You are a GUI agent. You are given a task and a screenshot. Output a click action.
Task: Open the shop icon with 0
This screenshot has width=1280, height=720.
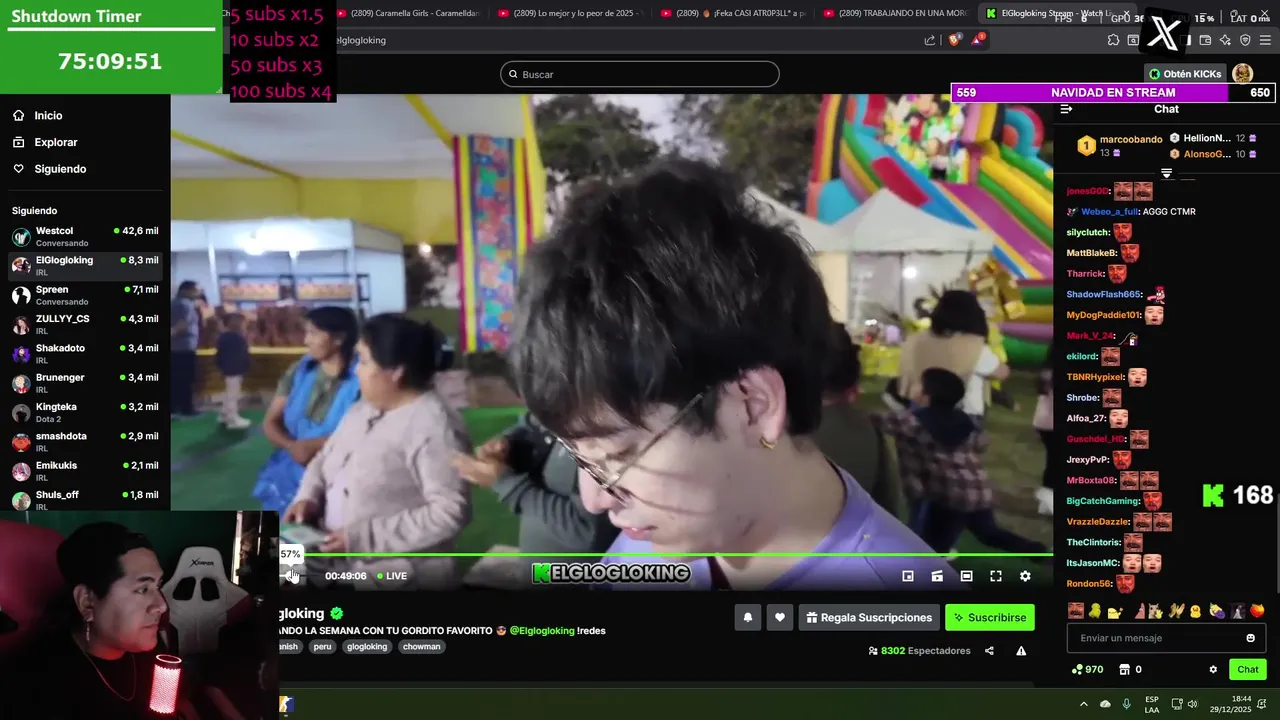1130,670
